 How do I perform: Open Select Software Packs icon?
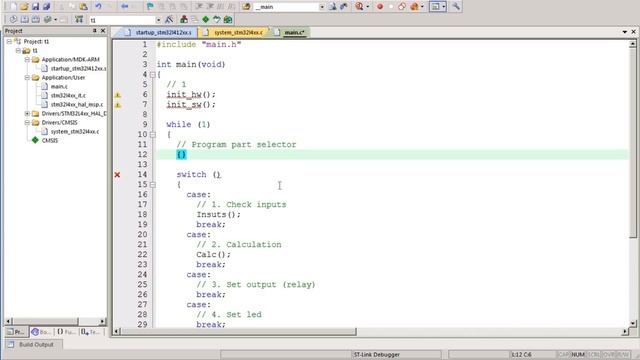(x=217, y=20)
